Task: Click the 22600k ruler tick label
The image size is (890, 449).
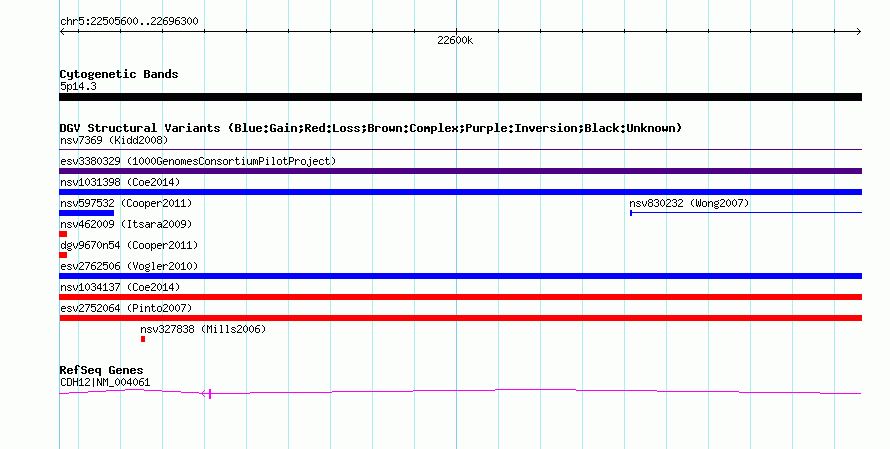Action: click(x=455, y=40)
